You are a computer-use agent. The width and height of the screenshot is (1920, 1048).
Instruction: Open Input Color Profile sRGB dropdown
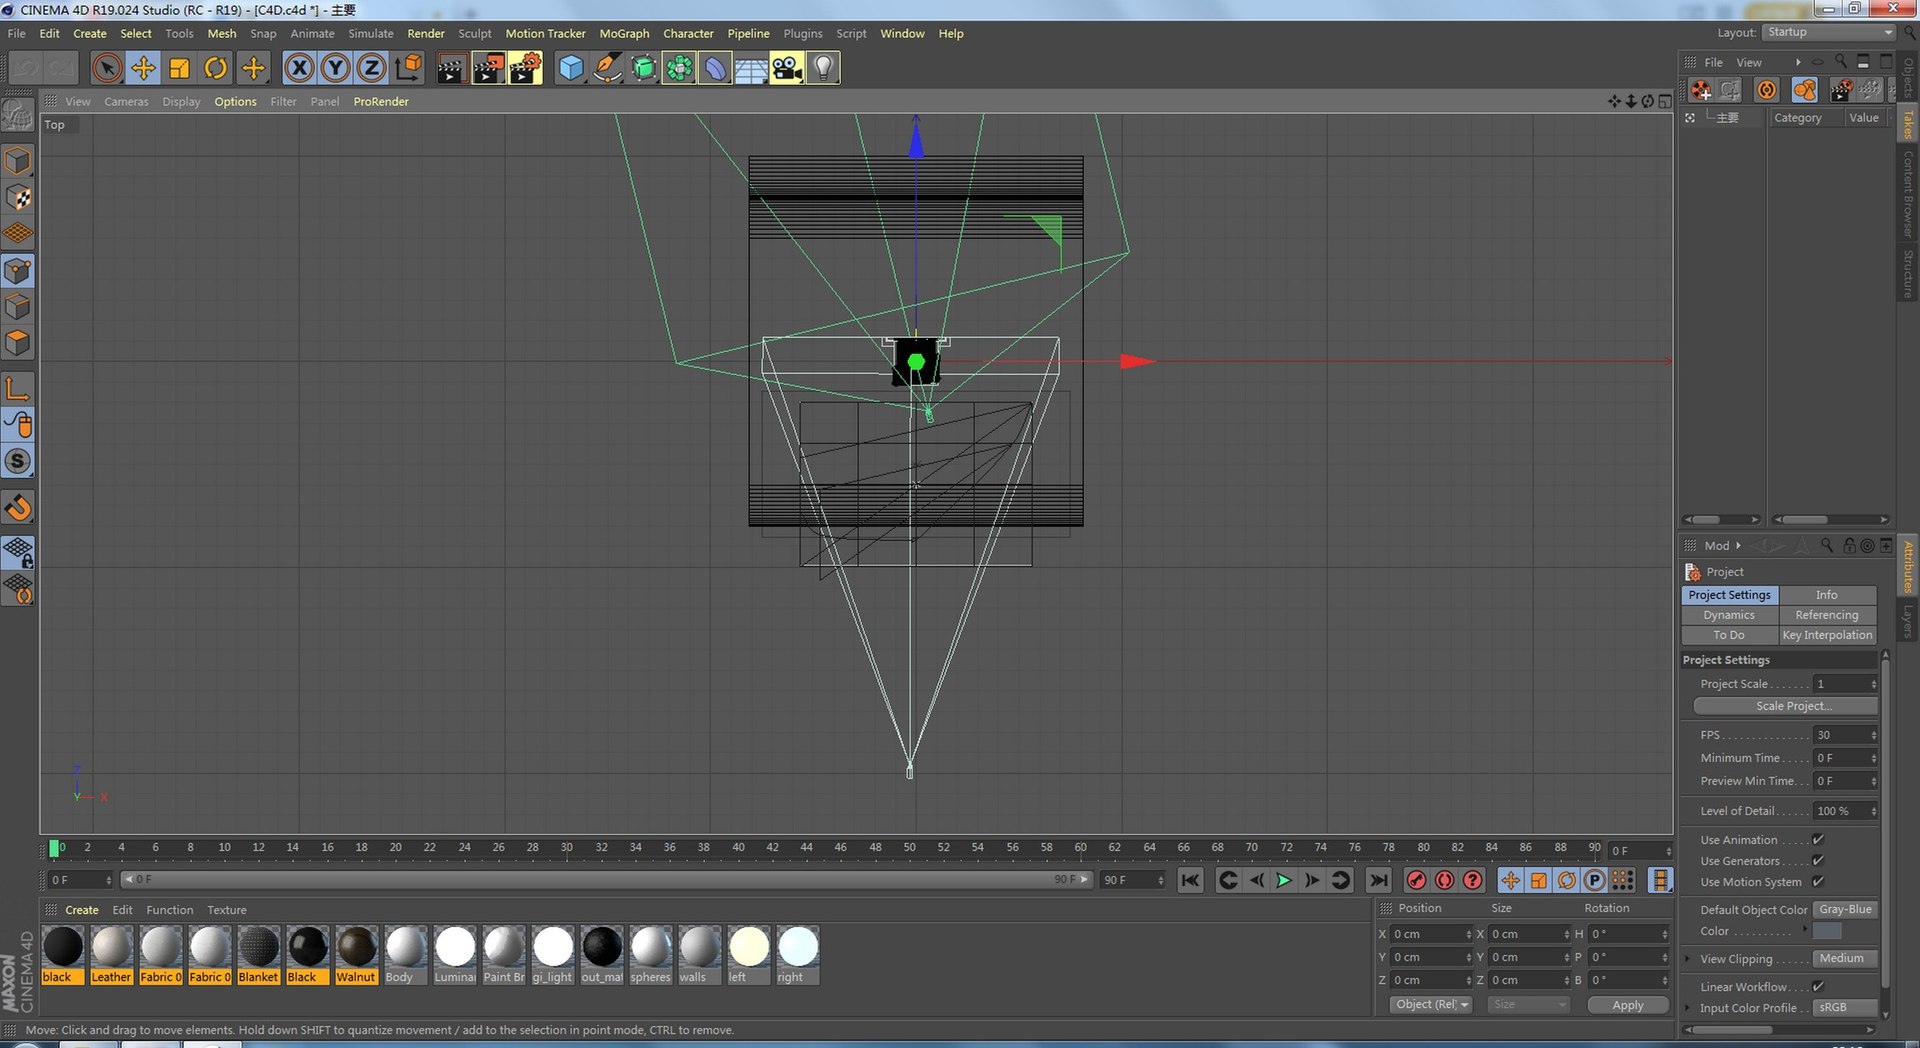pyautogui.click(x=1845, y=1008)
